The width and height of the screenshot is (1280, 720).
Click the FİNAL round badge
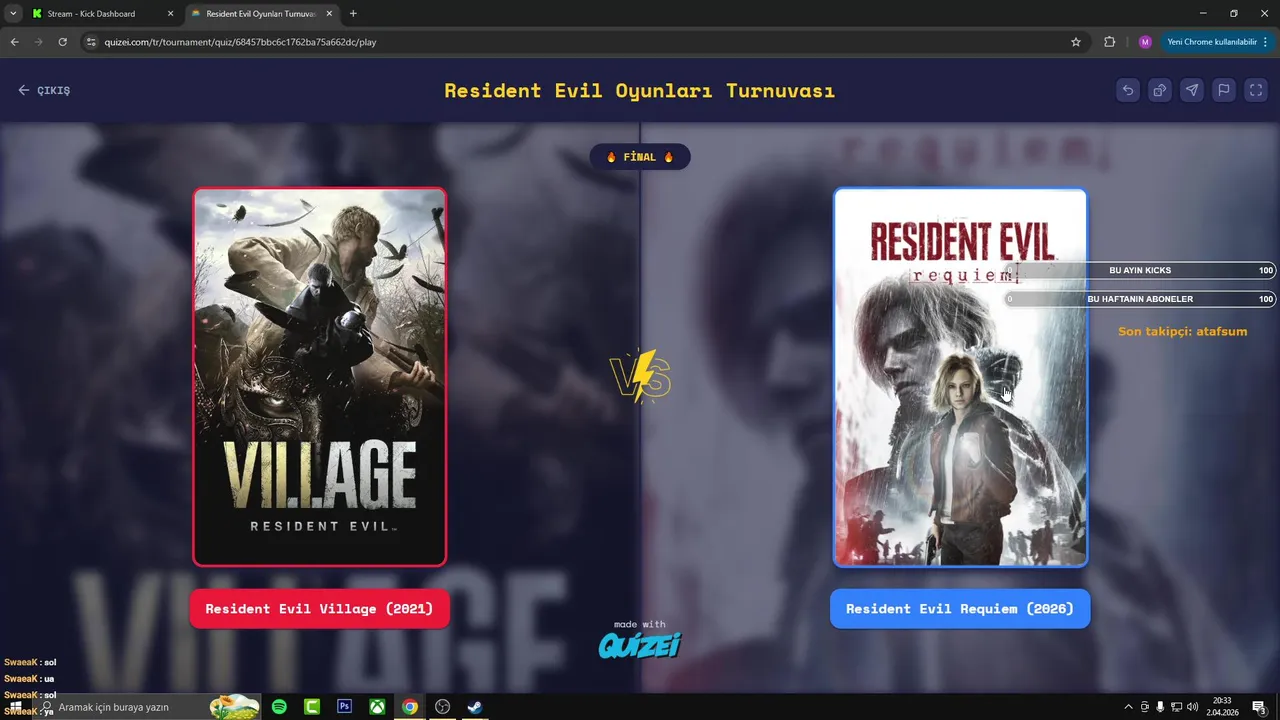(x=640, y=157)
